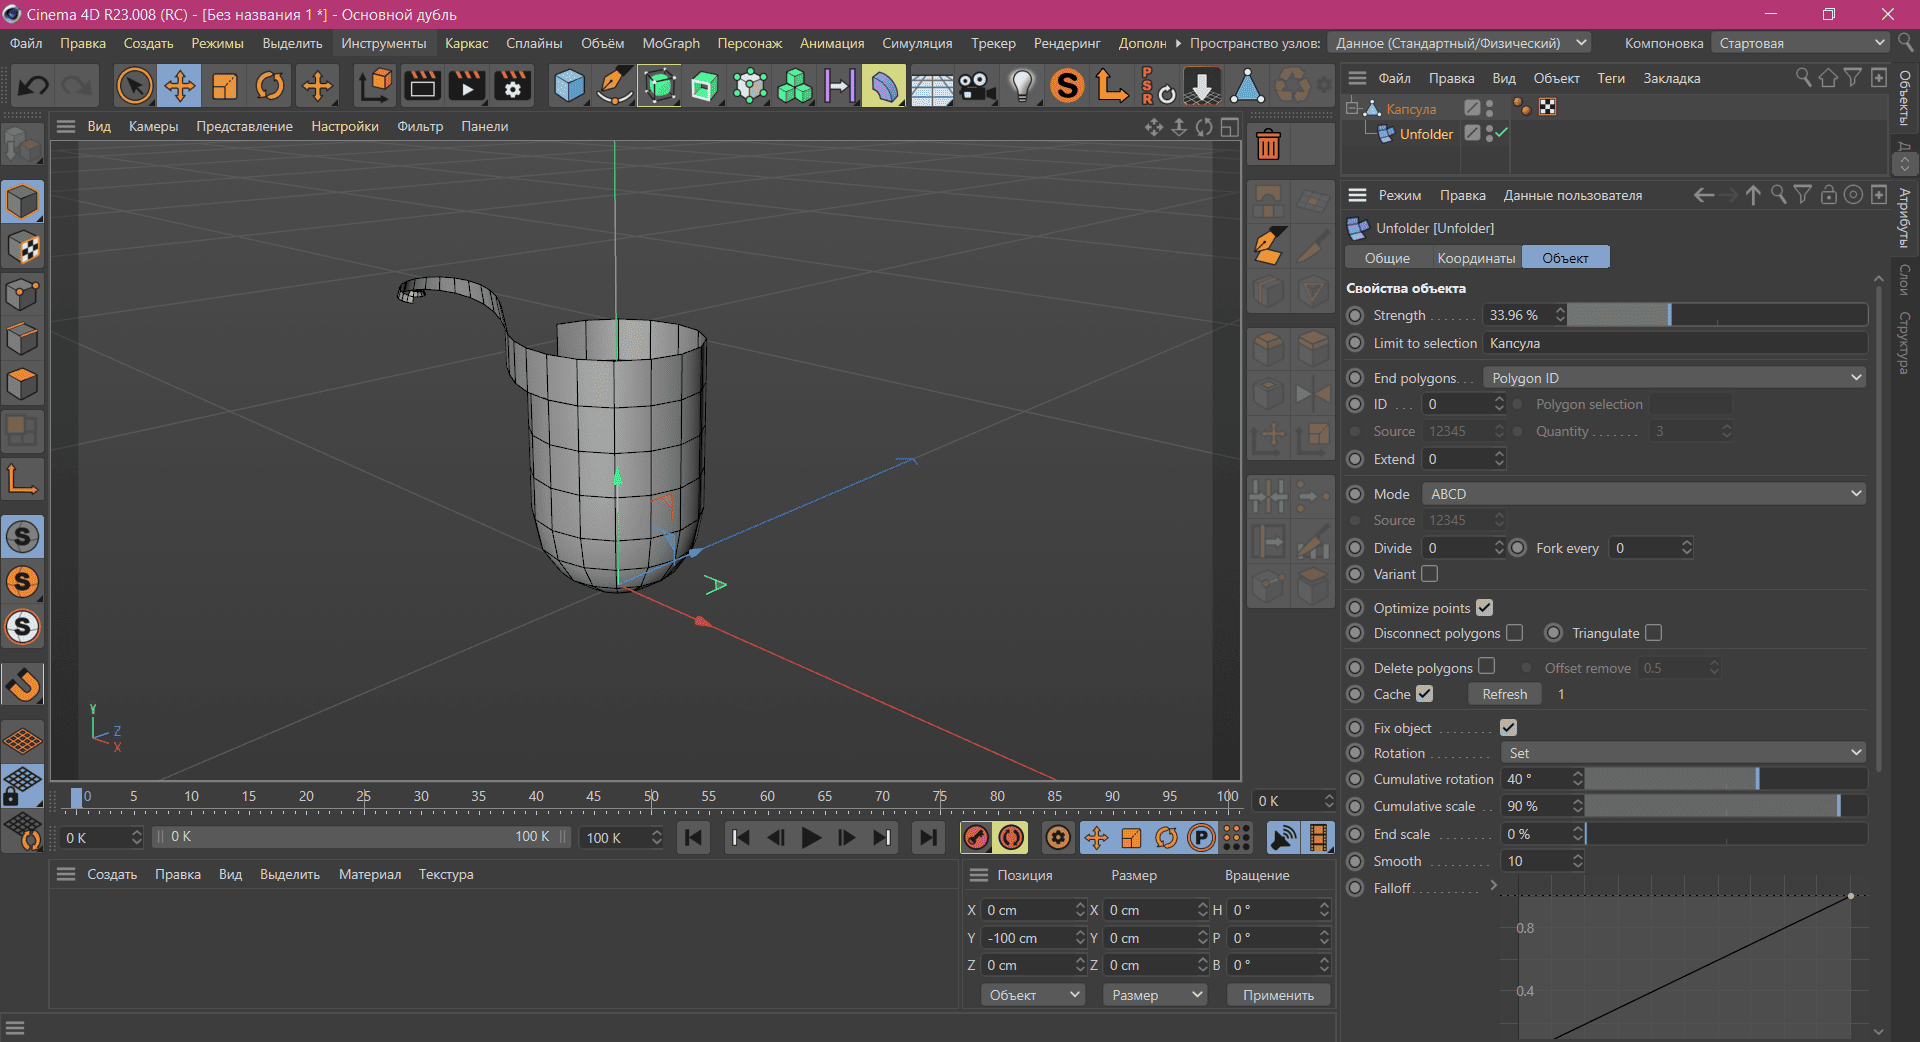Click the trash can delete icon

pos(1269,146)
